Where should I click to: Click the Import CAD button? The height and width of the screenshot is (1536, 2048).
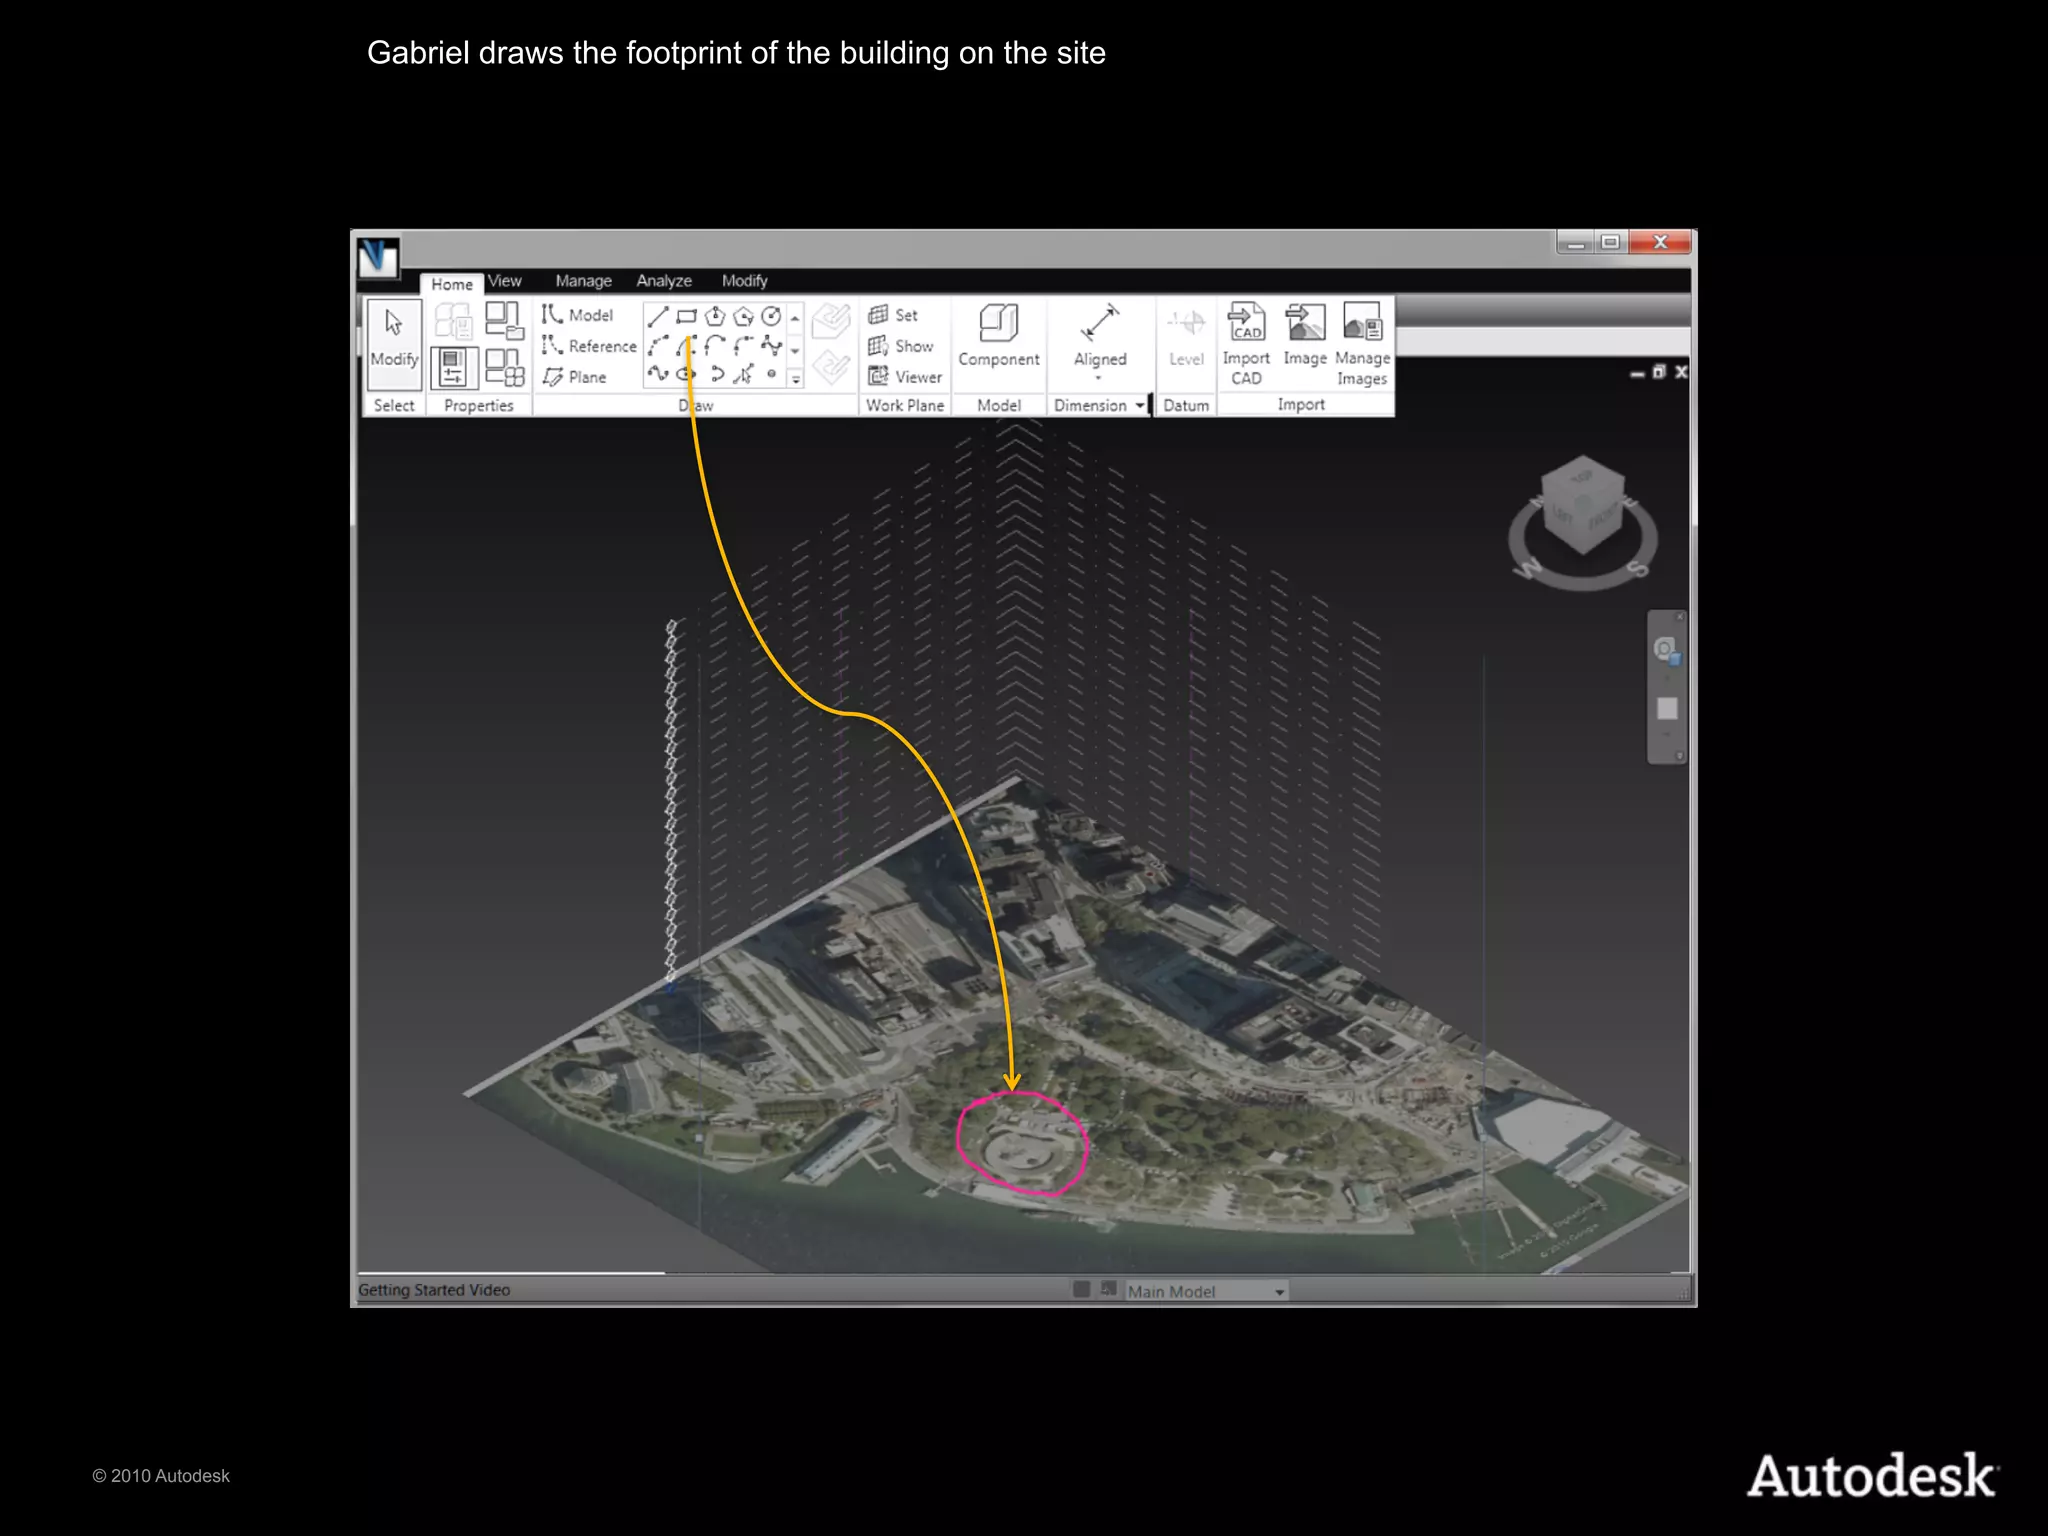pos(1246,343)
